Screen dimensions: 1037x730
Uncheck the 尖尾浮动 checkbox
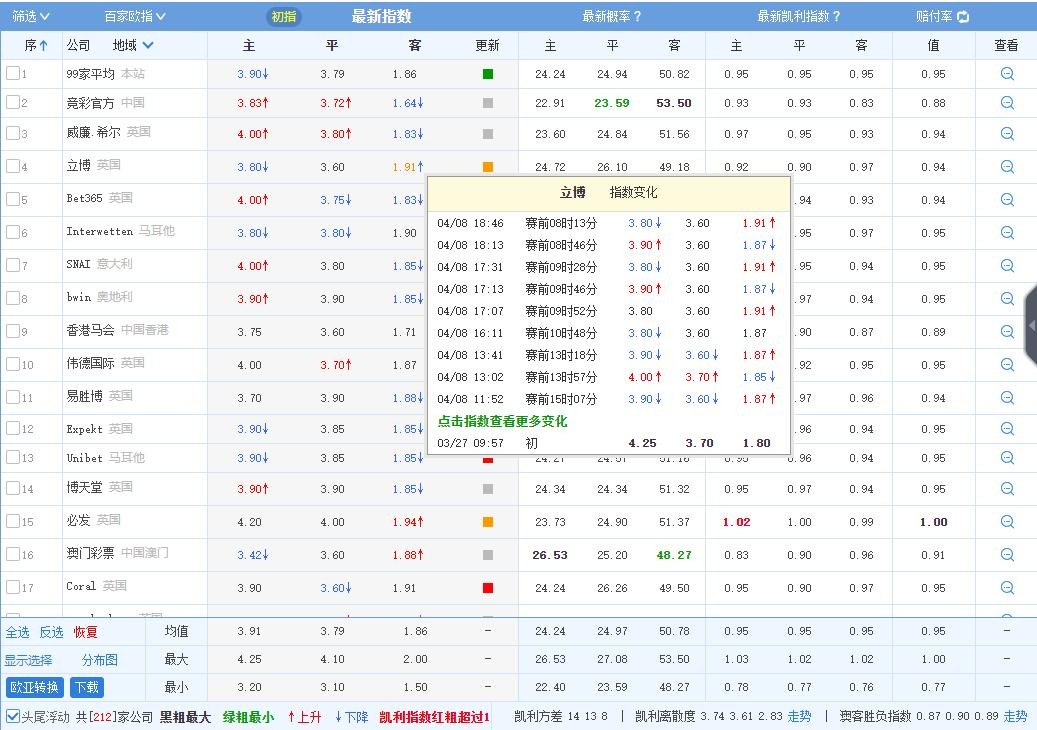pos(13,716)
